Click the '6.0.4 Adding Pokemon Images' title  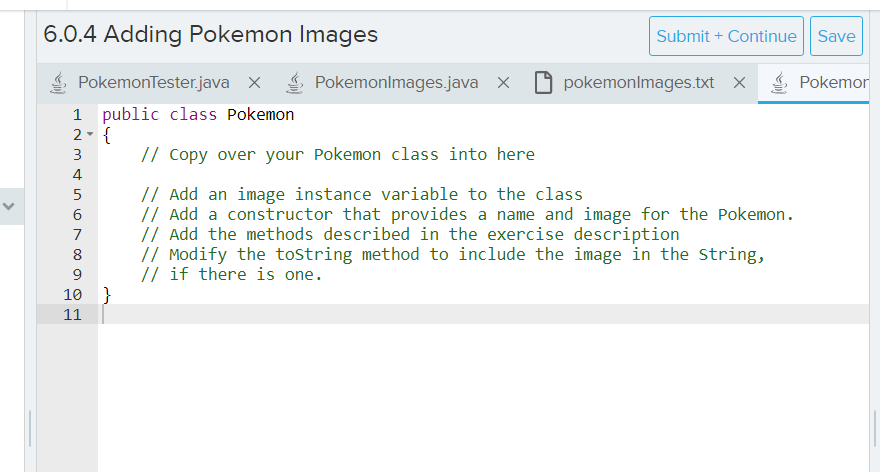[x=210, y=34]
